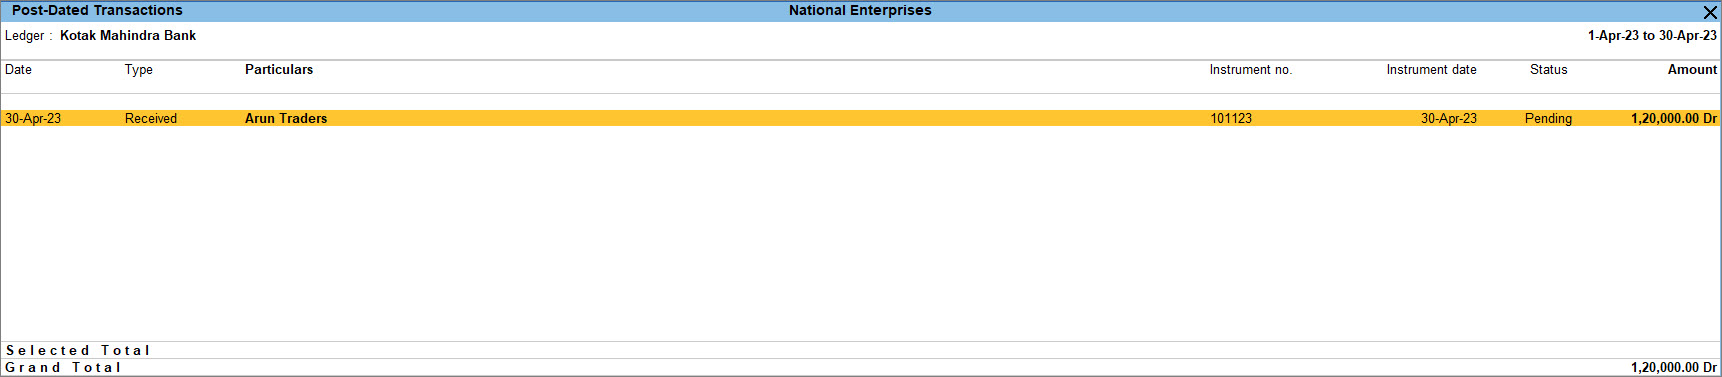Screen dimensions: 1722x377
Task: Click the Pending status cell
Action: click(x=1548, y=118)
